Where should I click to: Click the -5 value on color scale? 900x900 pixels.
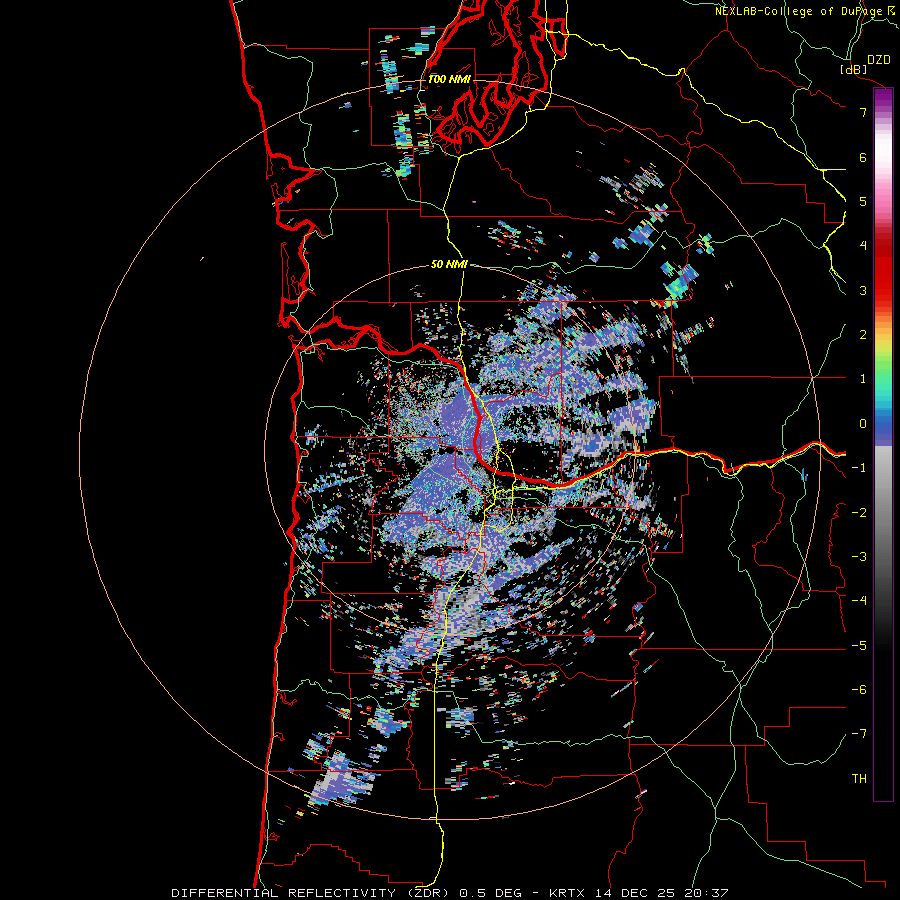coord(859,646)
